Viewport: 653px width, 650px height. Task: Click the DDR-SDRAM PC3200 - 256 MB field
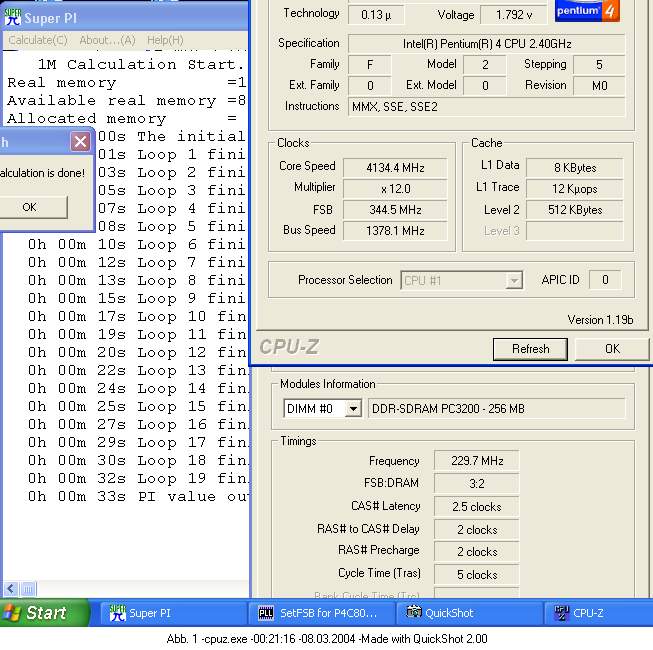pos(496,408)
